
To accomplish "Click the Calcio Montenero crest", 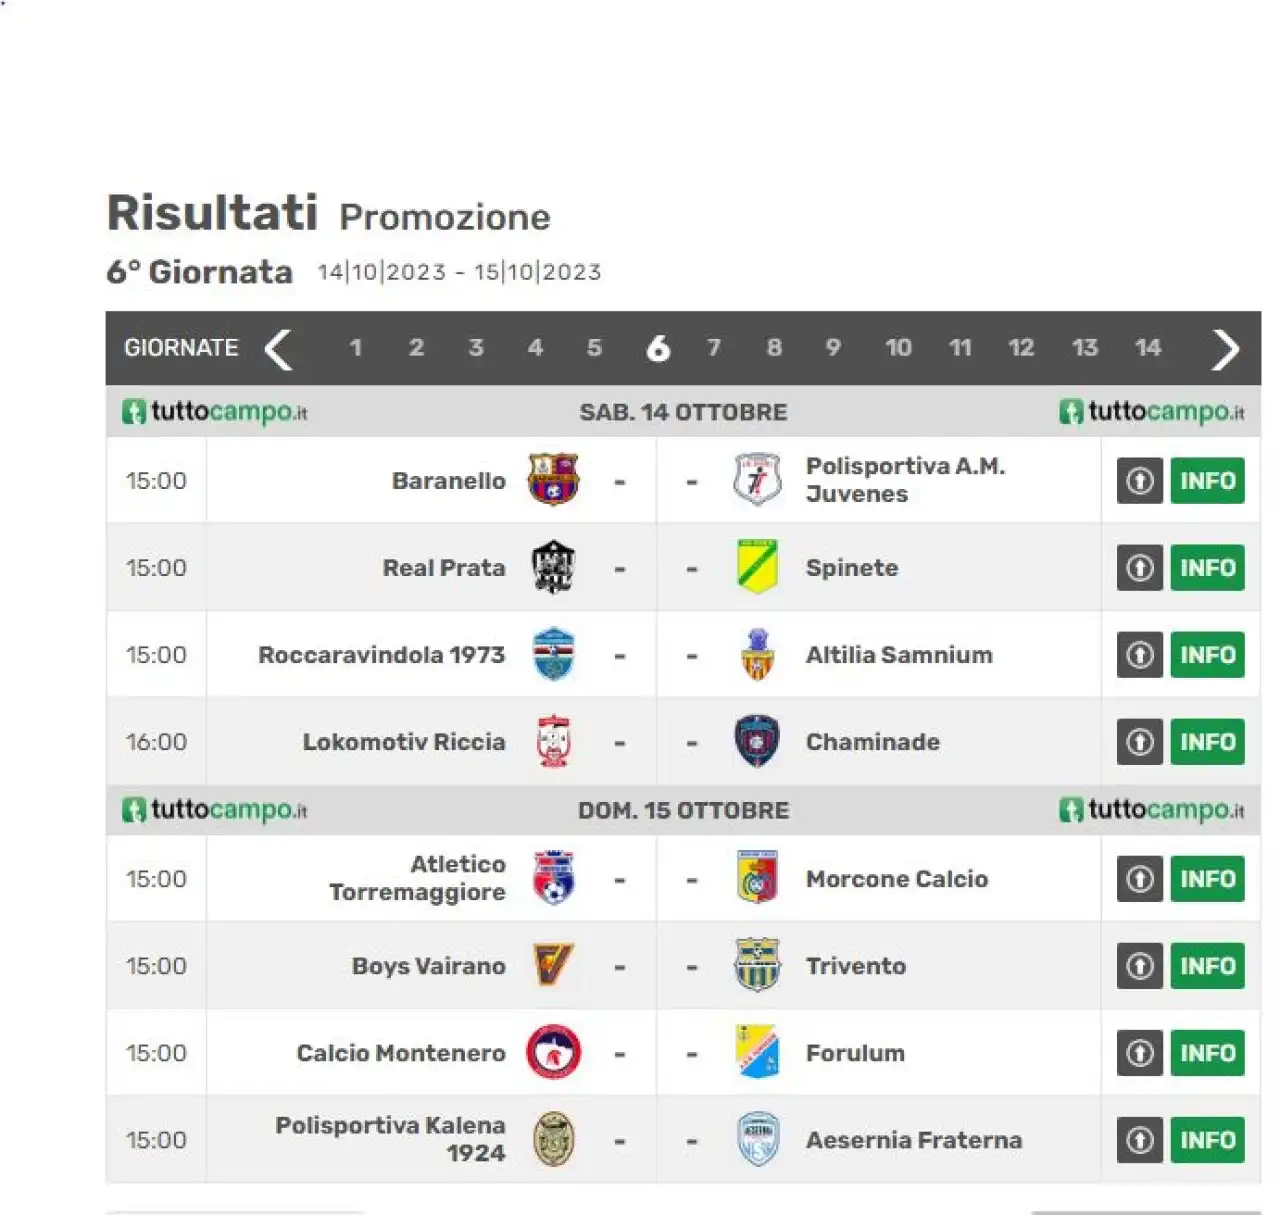I will [x=553, y=1052].
